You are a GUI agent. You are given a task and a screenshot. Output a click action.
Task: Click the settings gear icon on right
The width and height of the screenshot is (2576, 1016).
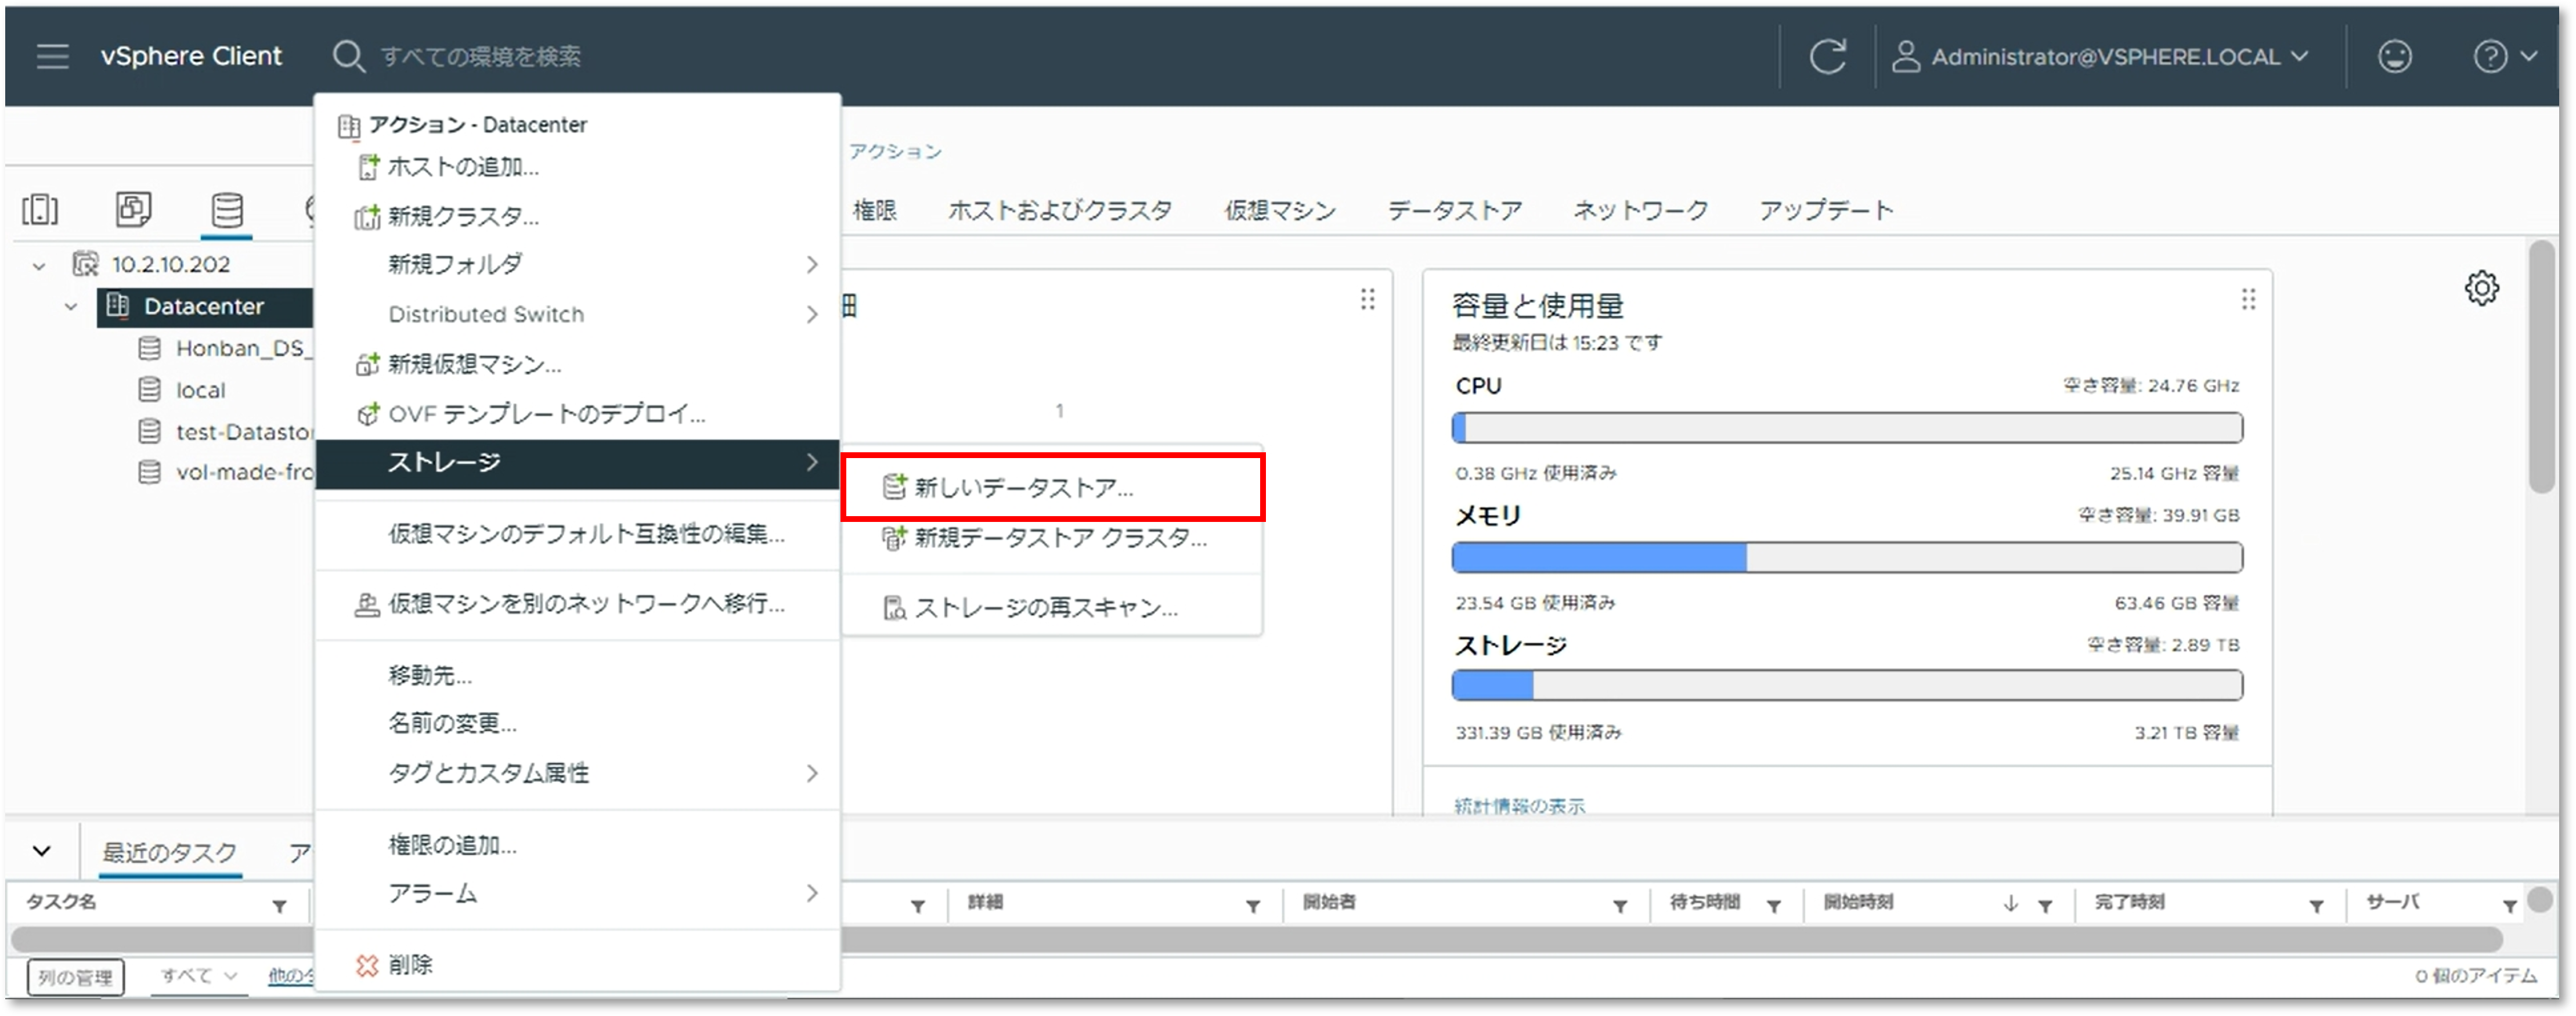(2482, 288)
